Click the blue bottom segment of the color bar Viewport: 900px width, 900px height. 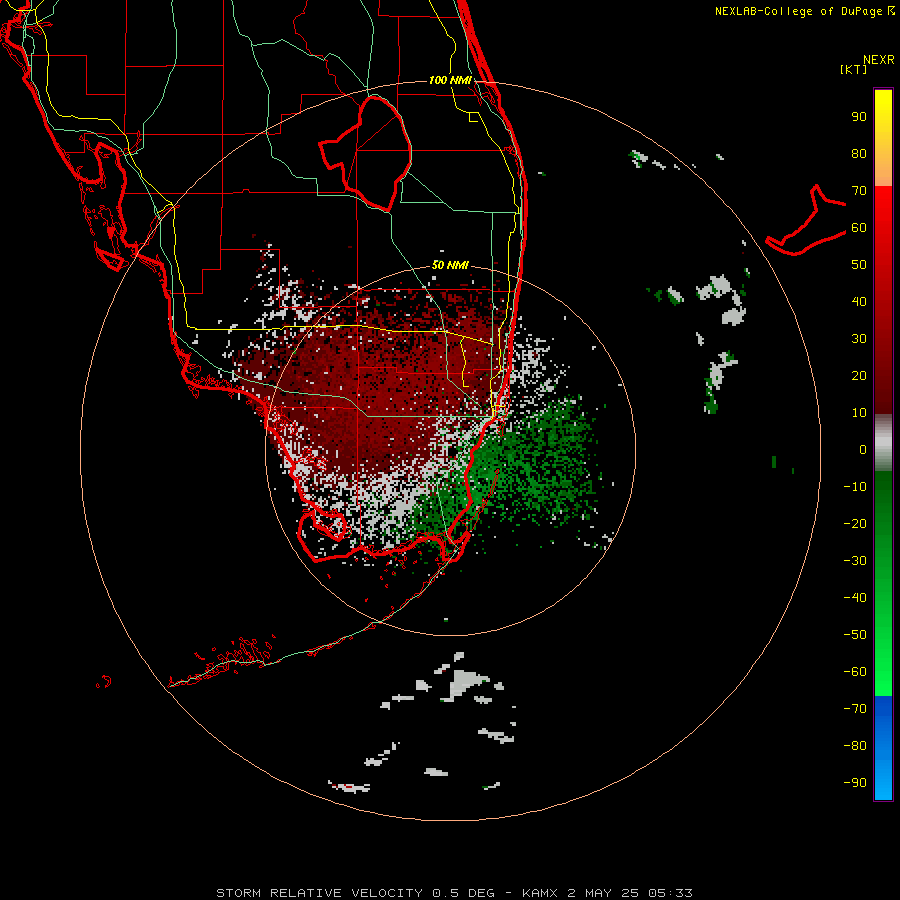point(883,747)
